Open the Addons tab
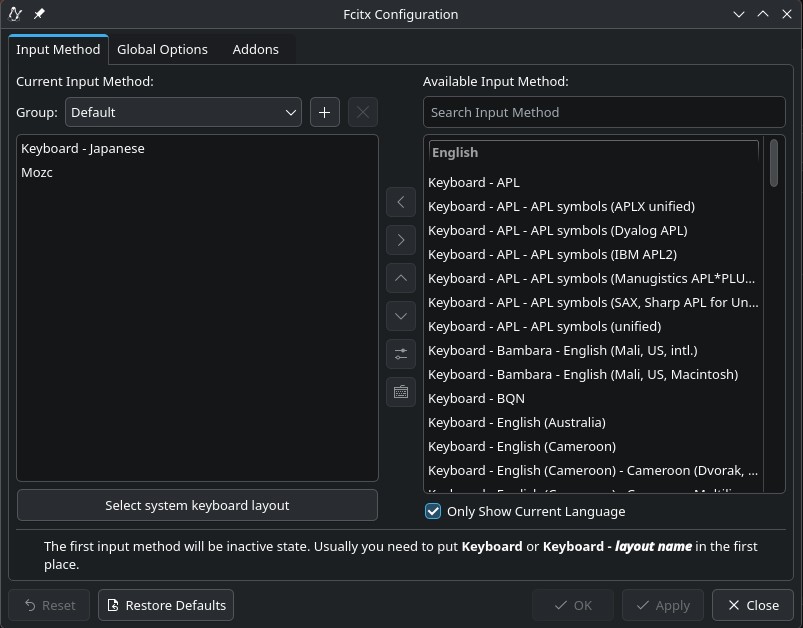 (x=255, y=49)
